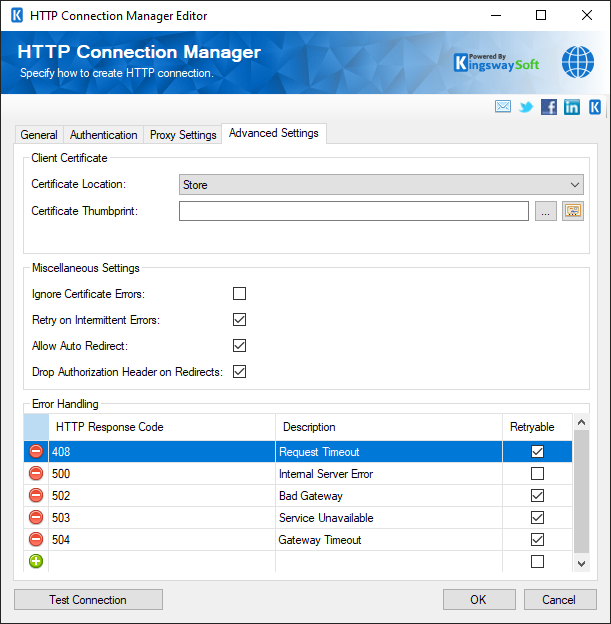Add a new error handling row
This screenshot has height=624, width=611.
coord(36,562)
